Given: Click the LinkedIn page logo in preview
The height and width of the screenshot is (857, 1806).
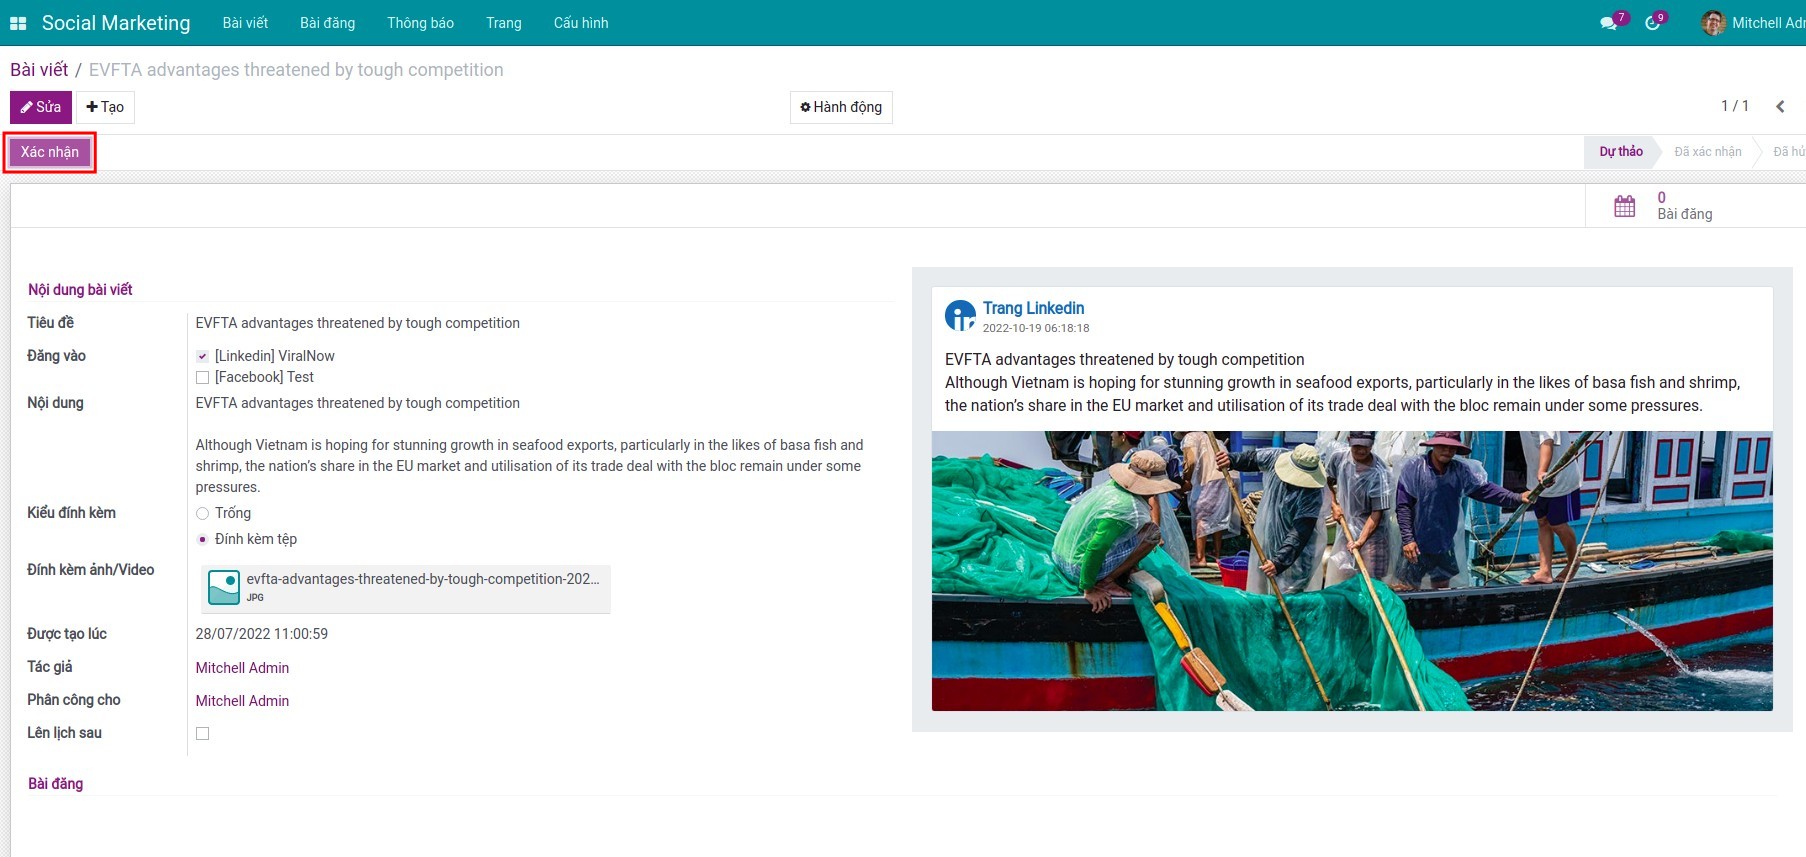Looking at the screenshot, I should click(x=960, y=316).
